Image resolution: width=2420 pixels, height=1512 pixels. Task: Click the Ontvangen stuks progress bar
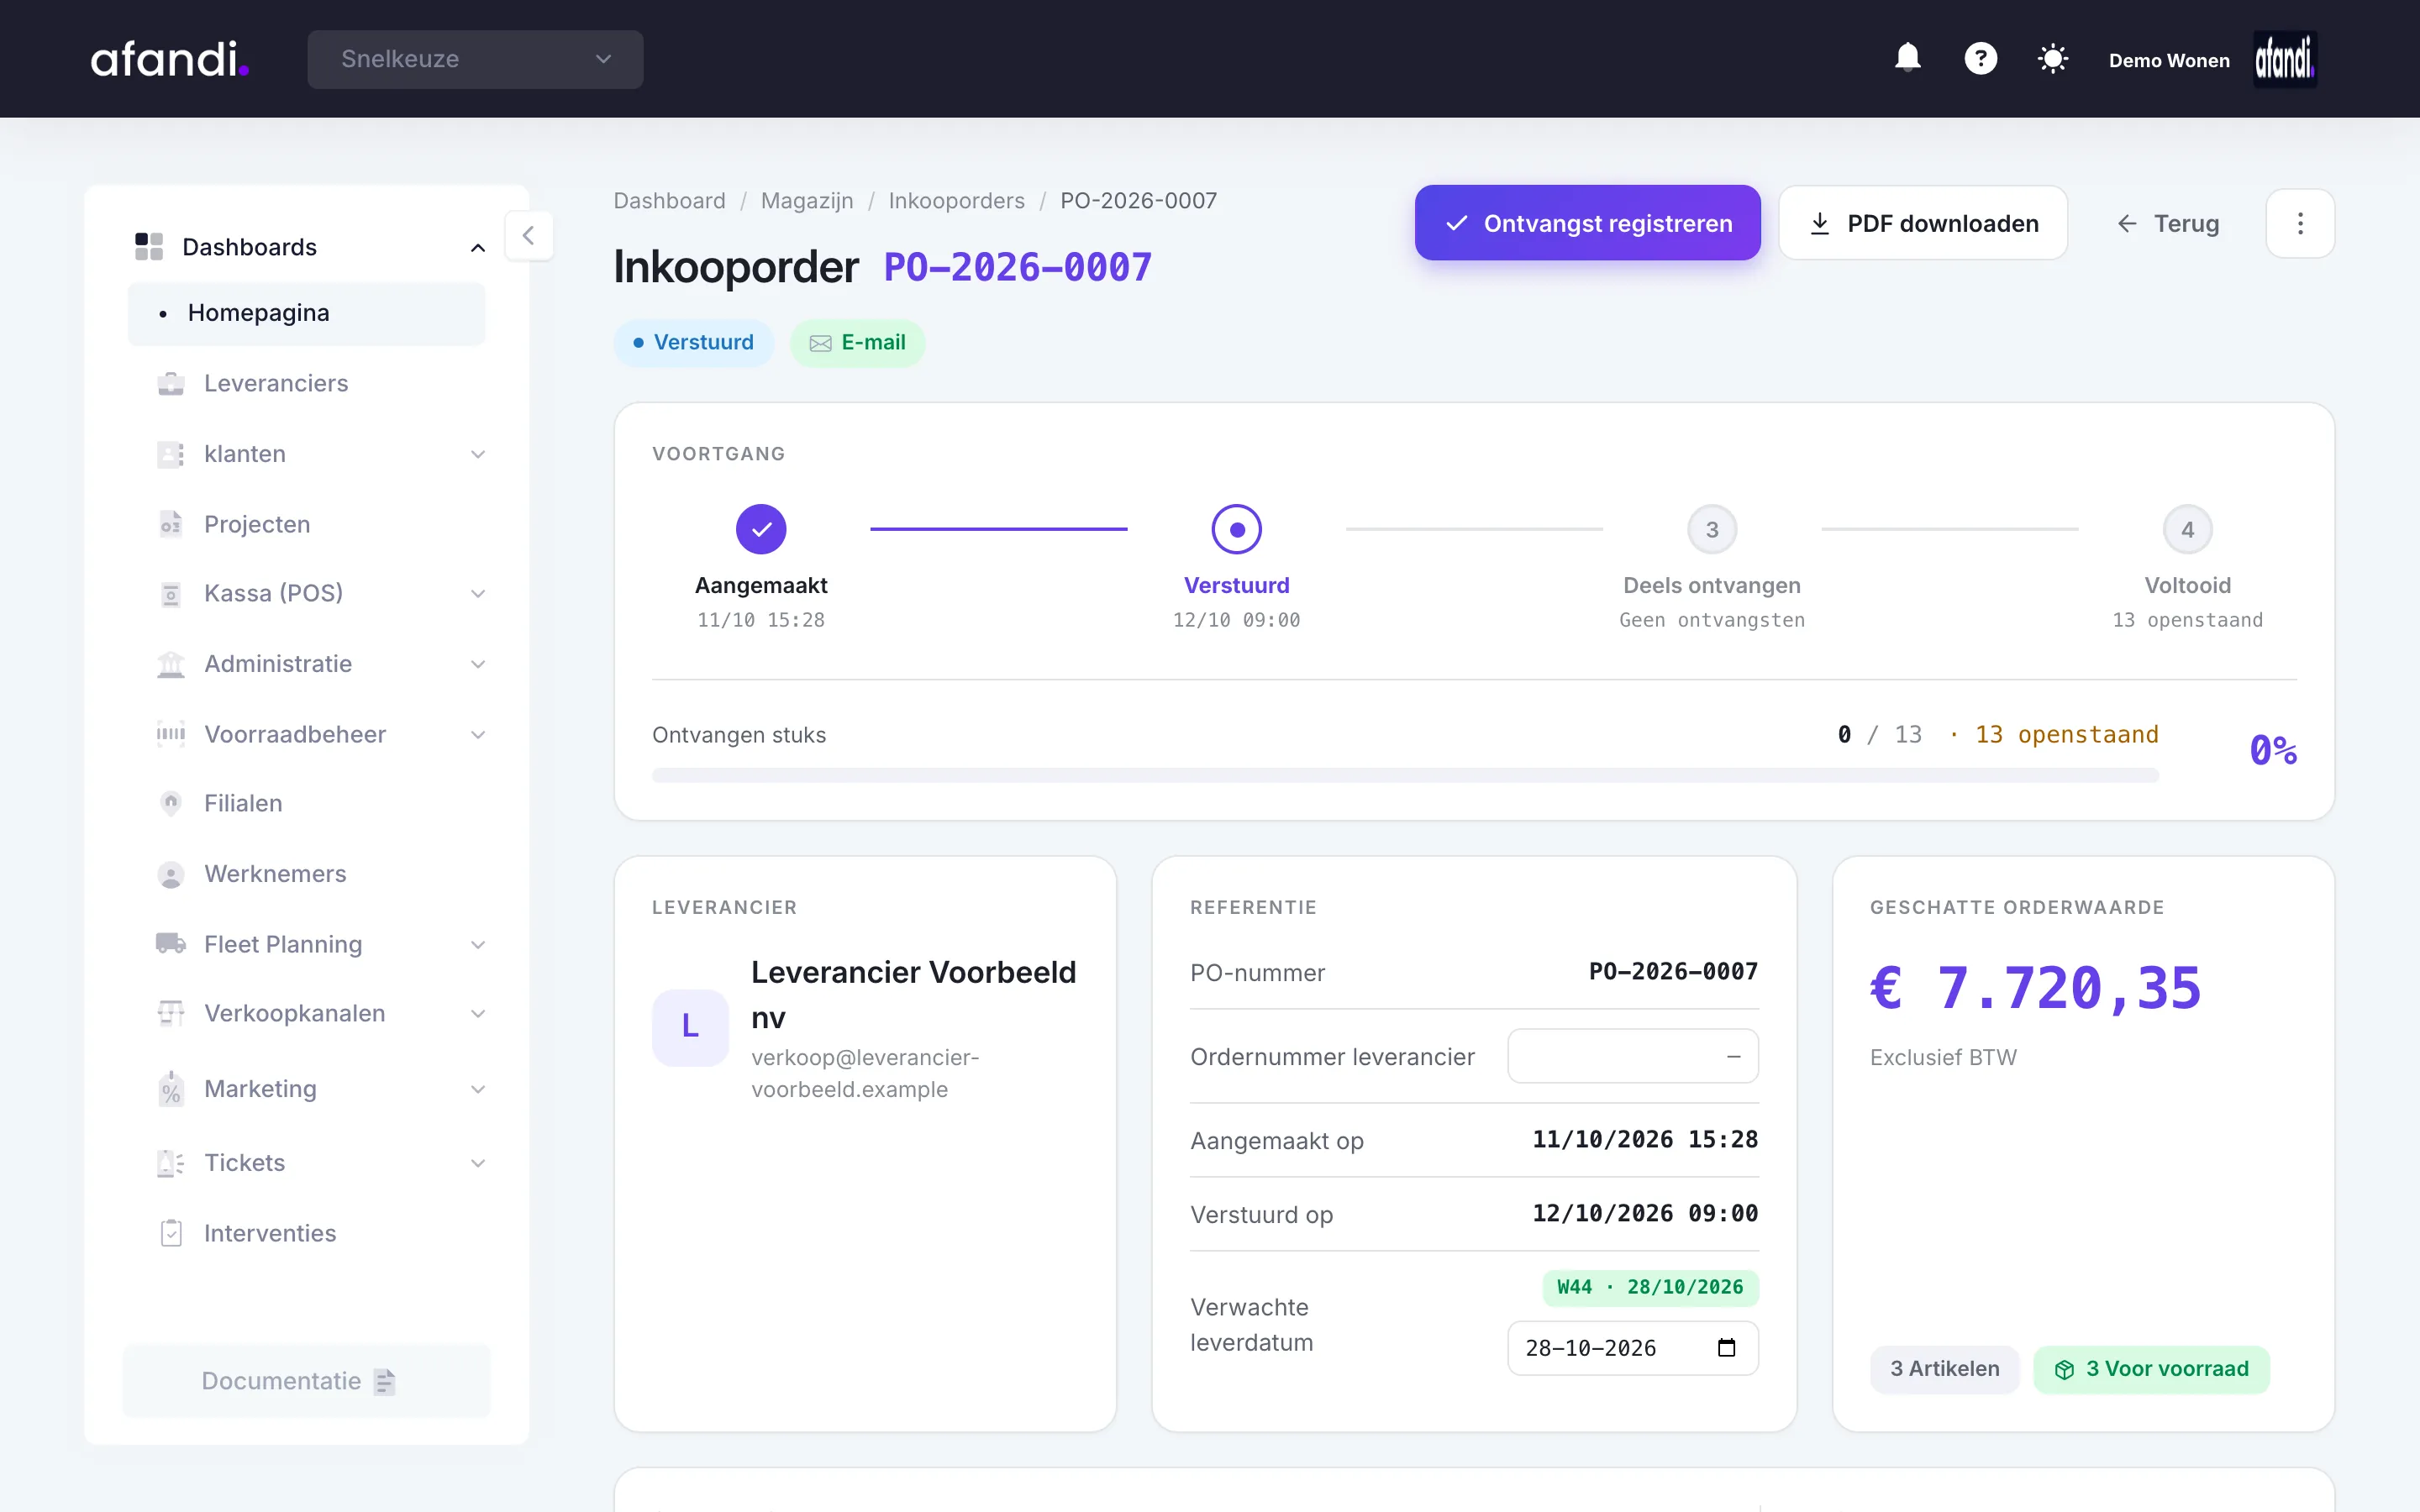point(1405,775)
